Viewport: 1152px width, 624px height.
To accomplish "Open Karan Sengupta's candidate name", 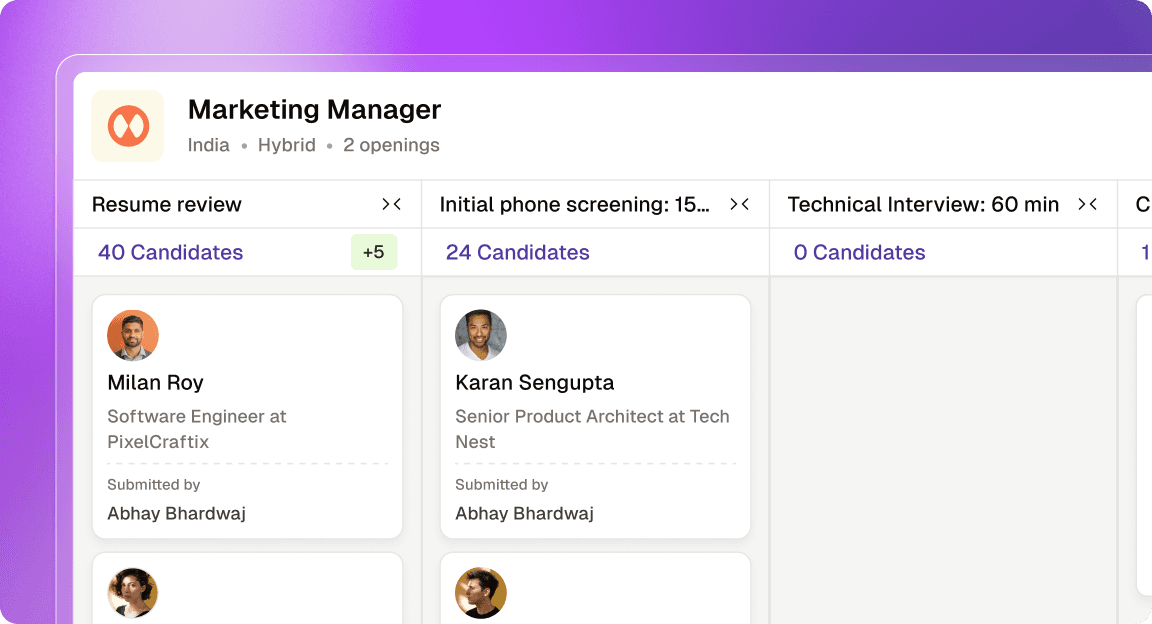I will pyautogui.click(x=534, y=382).
